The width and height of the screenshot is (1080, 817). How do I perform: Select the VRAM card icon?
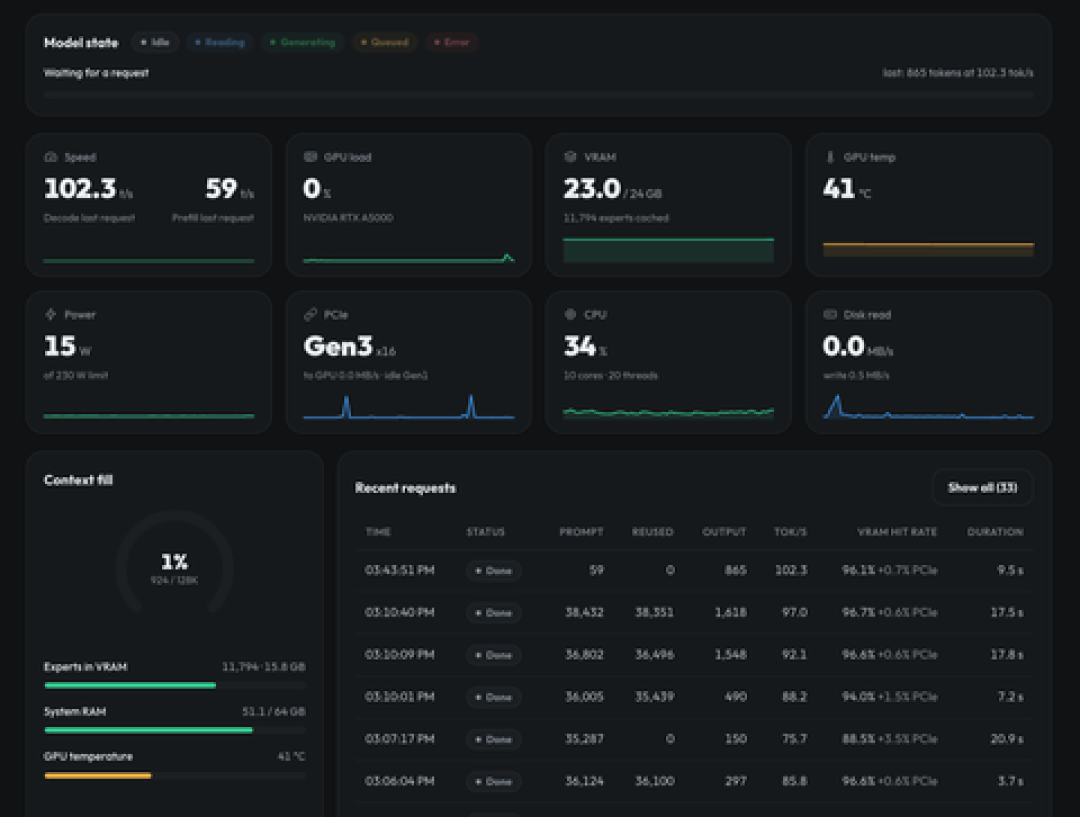(570, 157)
